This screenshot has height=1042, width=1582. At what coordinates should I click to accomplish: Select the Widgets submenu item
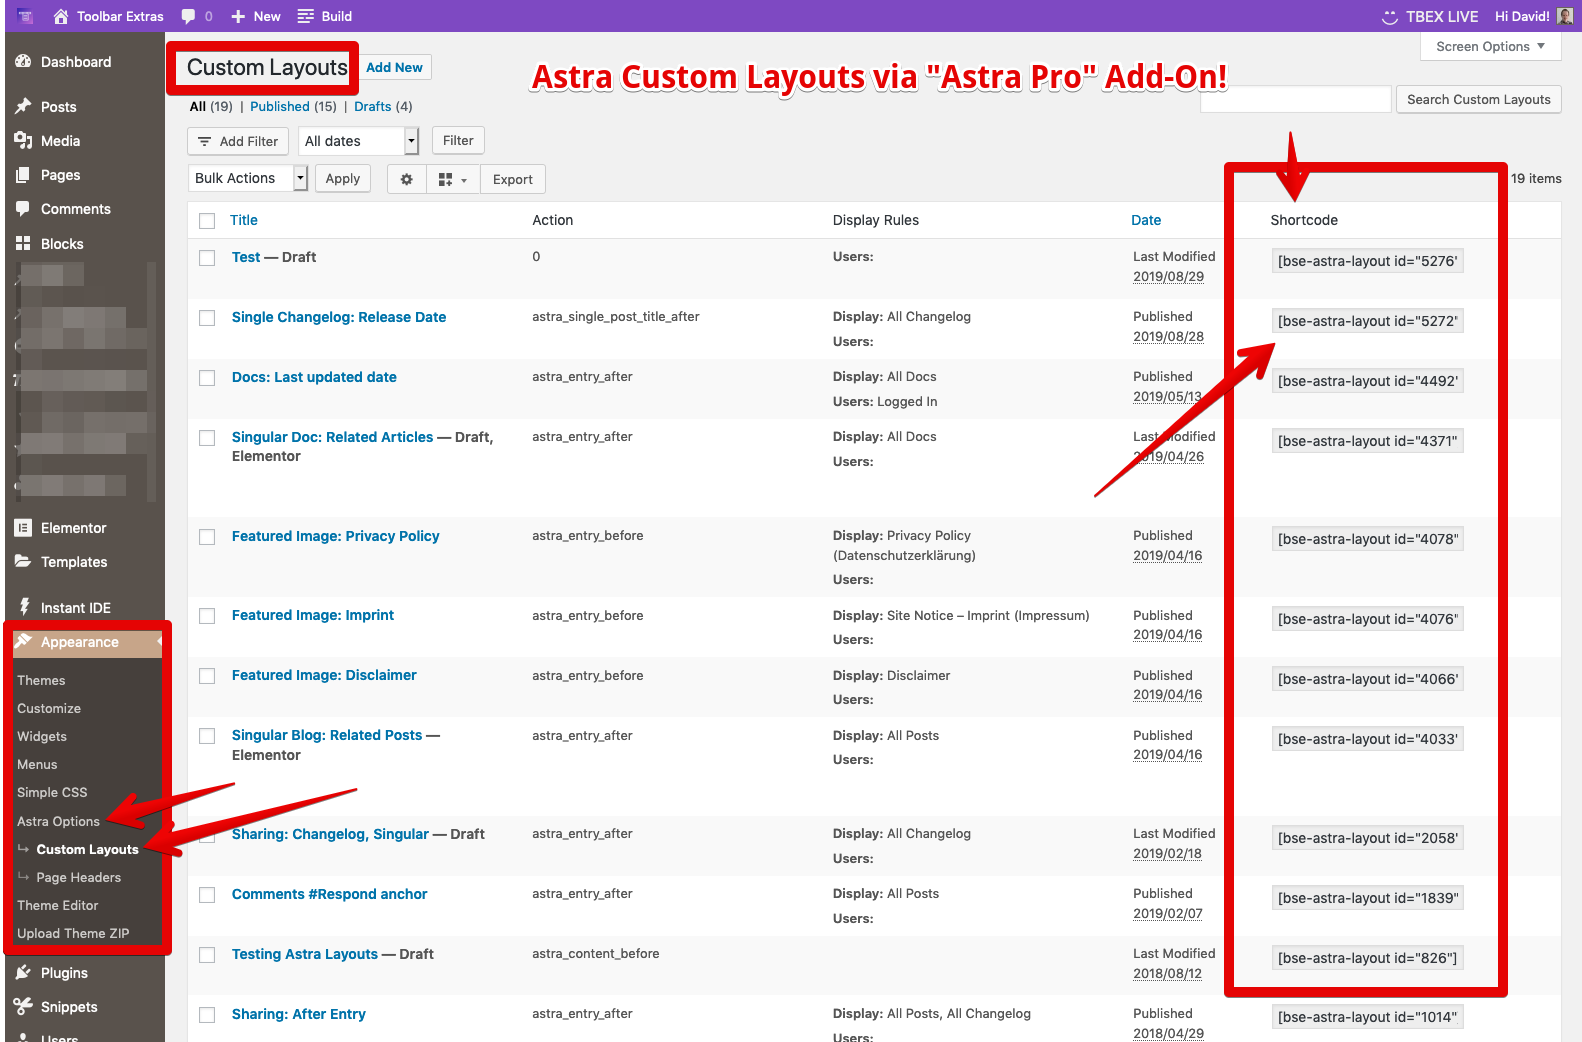(42, 736)
